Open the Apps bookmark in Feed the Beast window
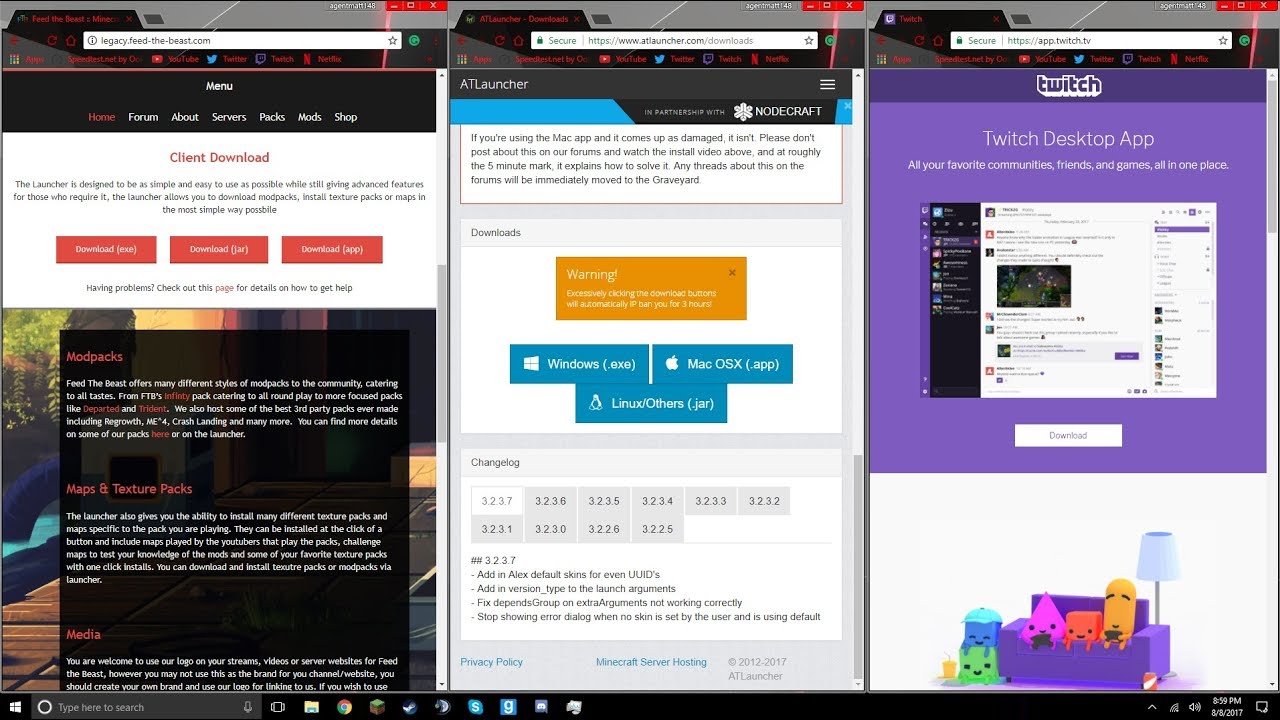 tap(27, 59)
